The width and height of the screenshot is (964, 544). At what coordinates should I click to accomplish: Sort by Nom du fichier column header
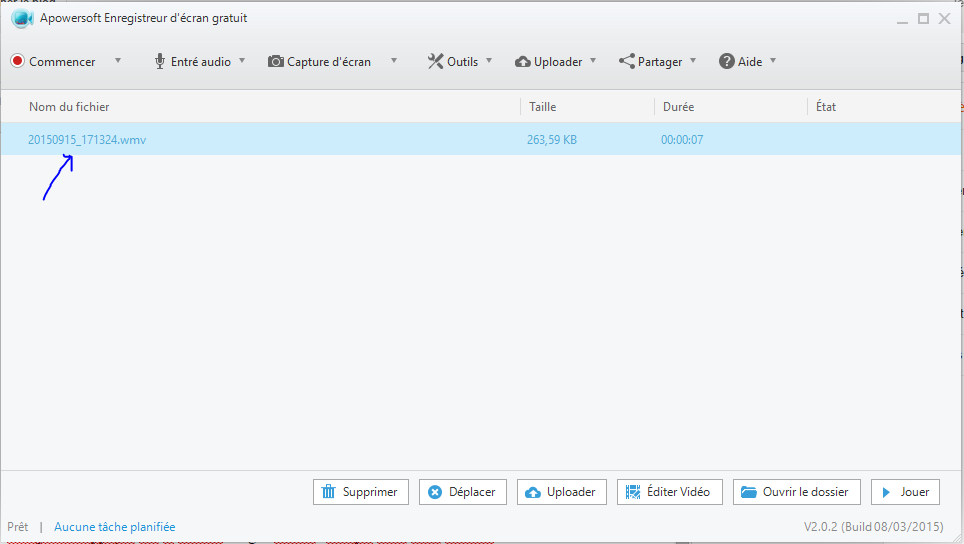point(69,106)
